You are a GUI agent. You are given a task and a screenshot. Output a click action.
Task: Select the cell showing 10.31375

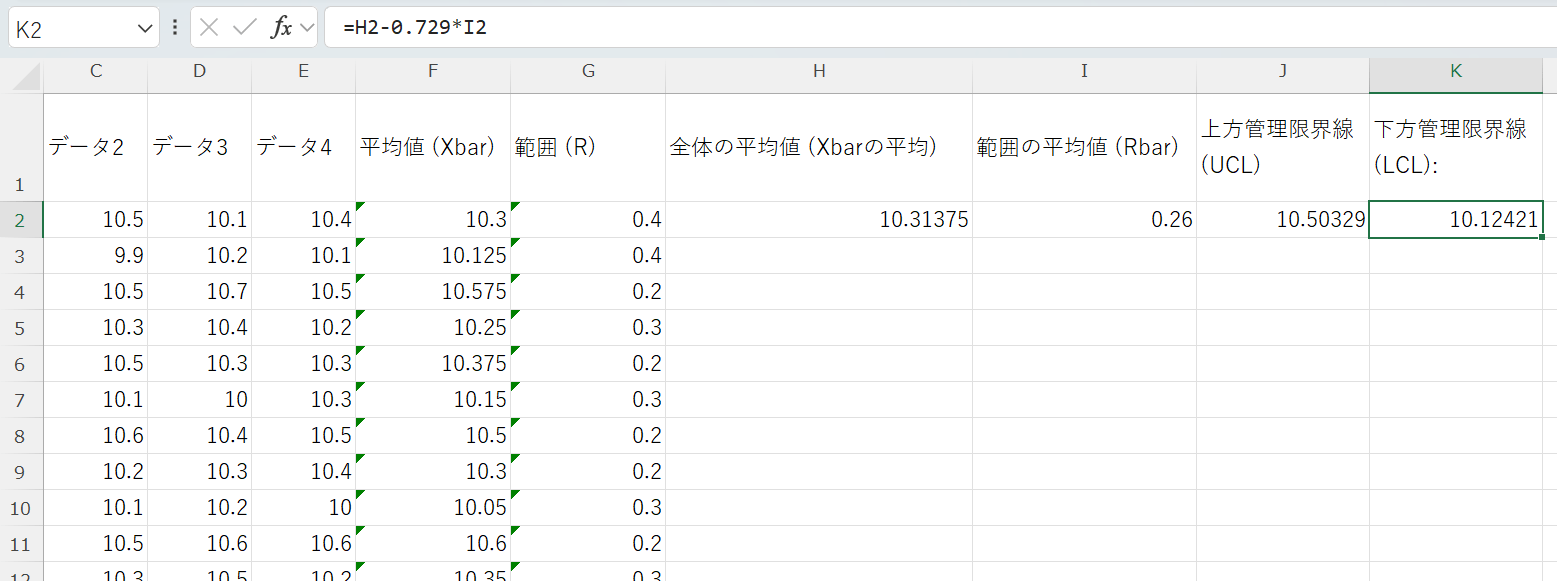coord(818,219)
